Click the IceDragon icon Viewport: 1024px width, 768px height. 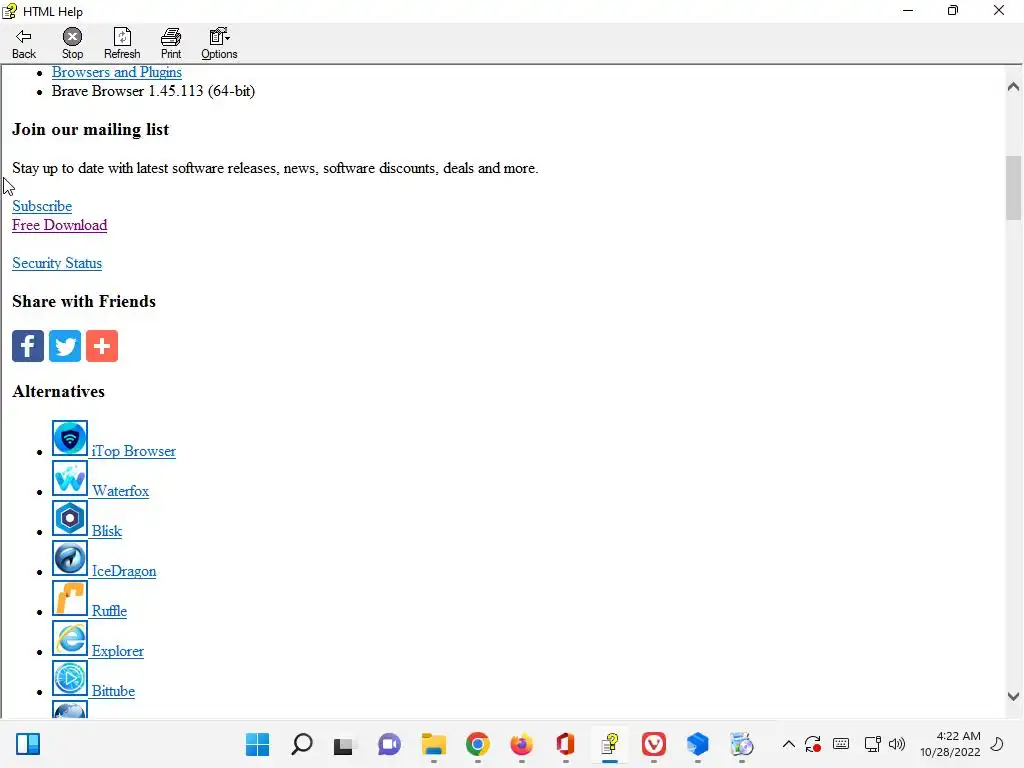(70, 558)
